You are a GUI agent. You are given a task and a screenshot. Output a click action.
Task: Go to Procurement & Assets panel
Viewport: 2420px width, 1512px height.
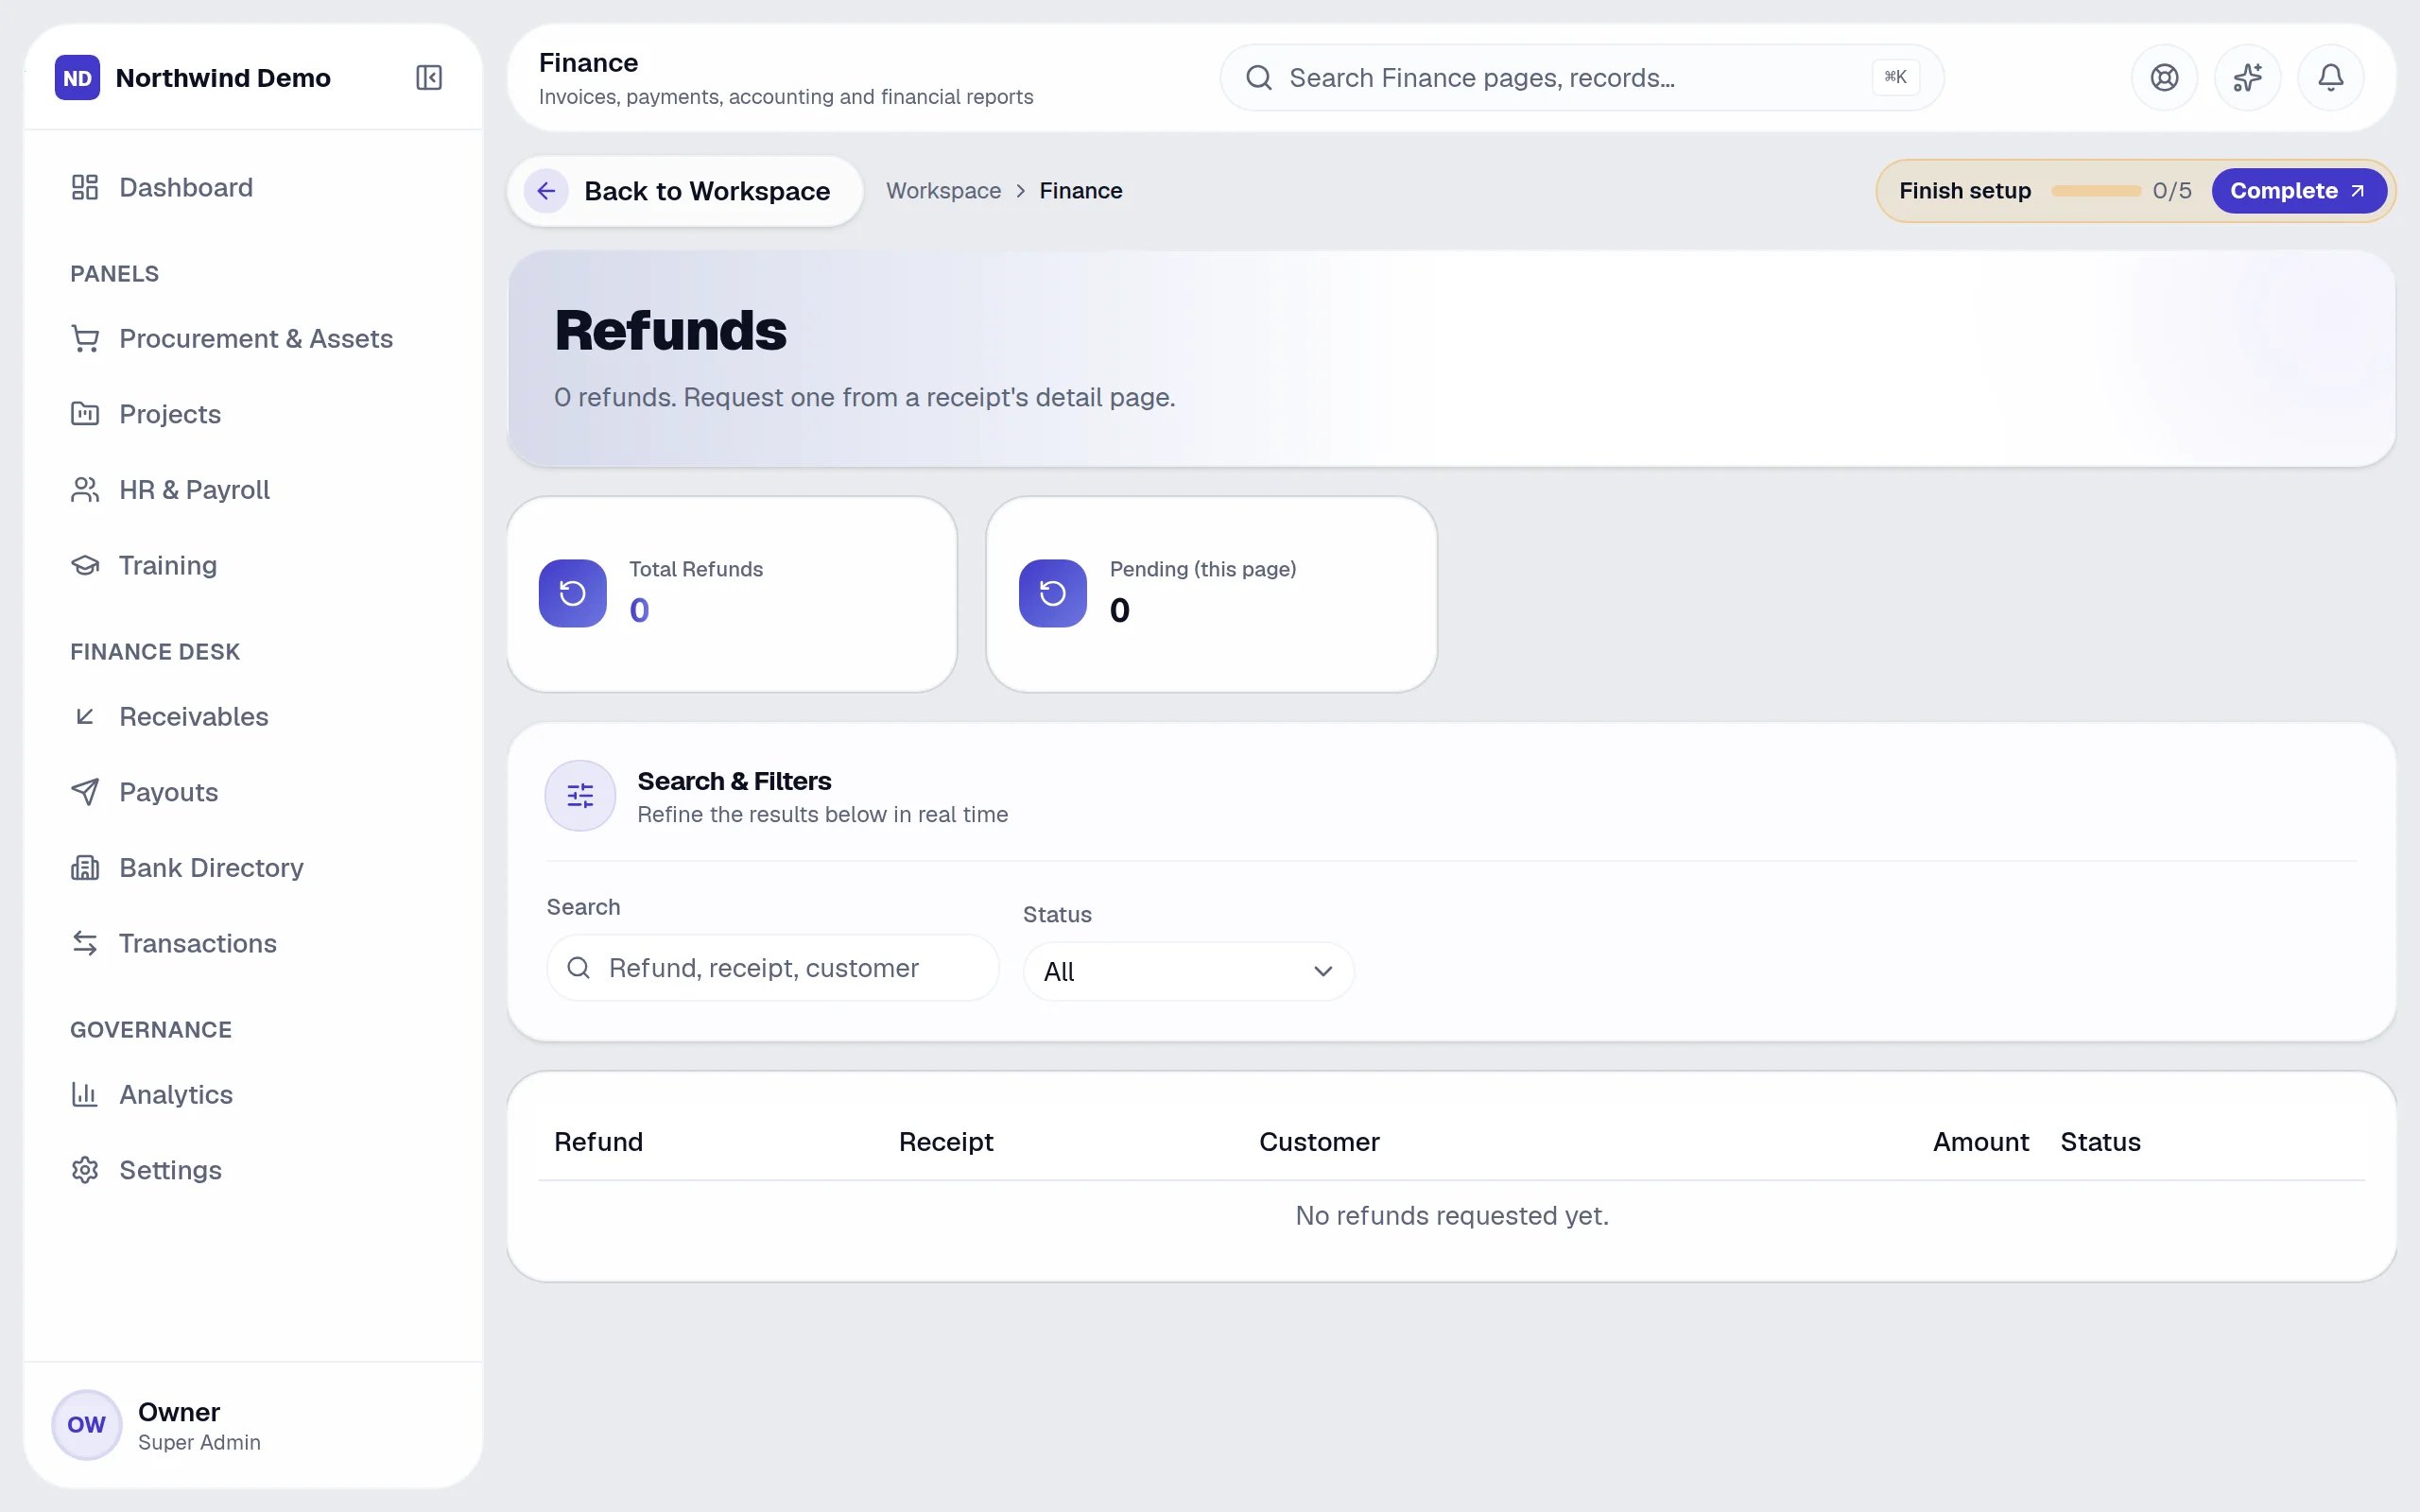point(253,339)
